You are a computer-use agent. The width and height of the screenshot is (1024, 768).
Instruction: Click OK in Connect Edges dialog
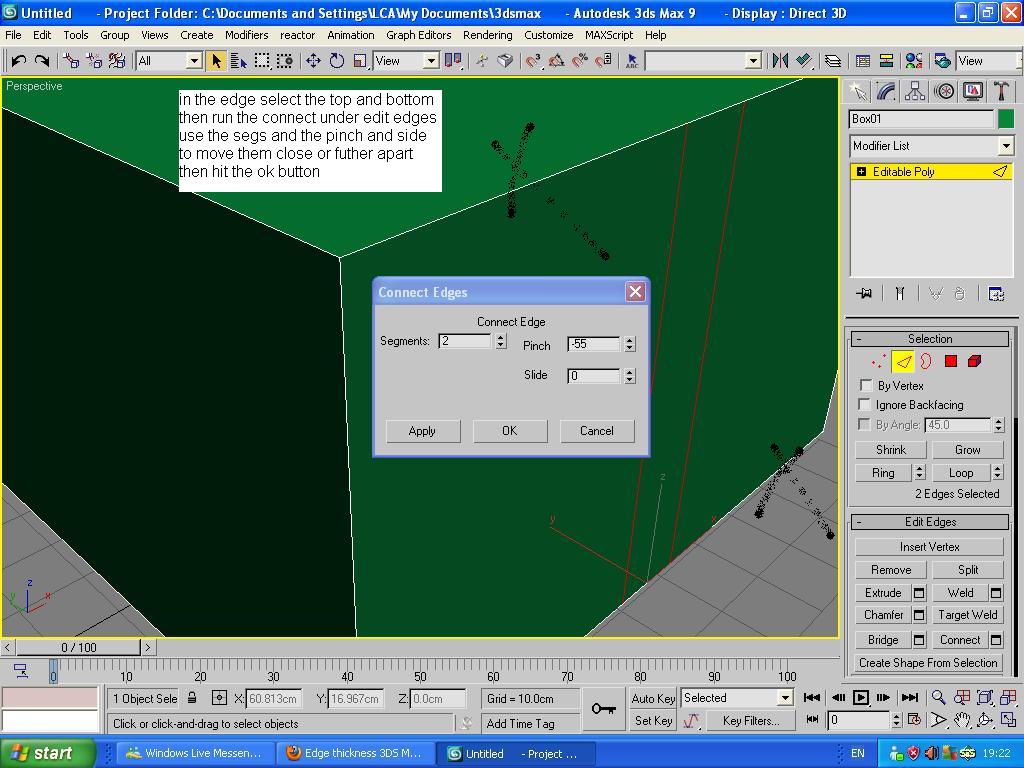click(509, 431)
